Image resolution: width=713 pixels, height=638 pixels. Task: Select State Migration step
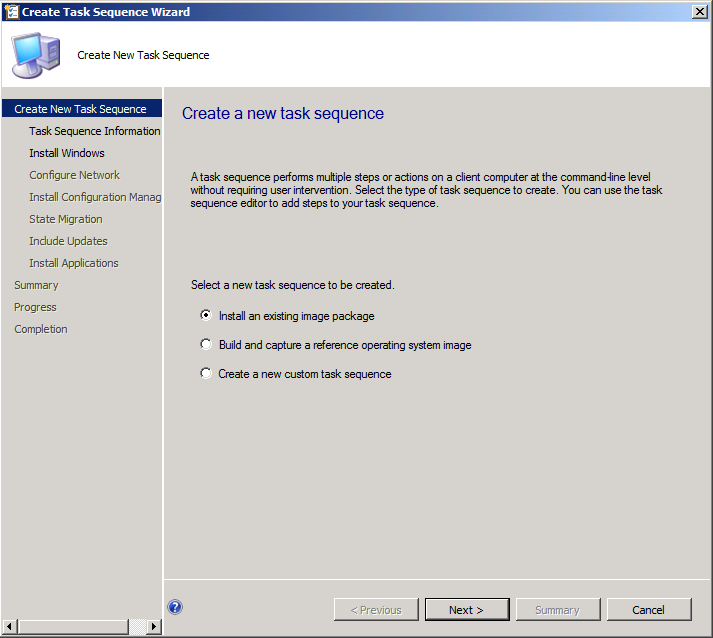pos(66,219)
